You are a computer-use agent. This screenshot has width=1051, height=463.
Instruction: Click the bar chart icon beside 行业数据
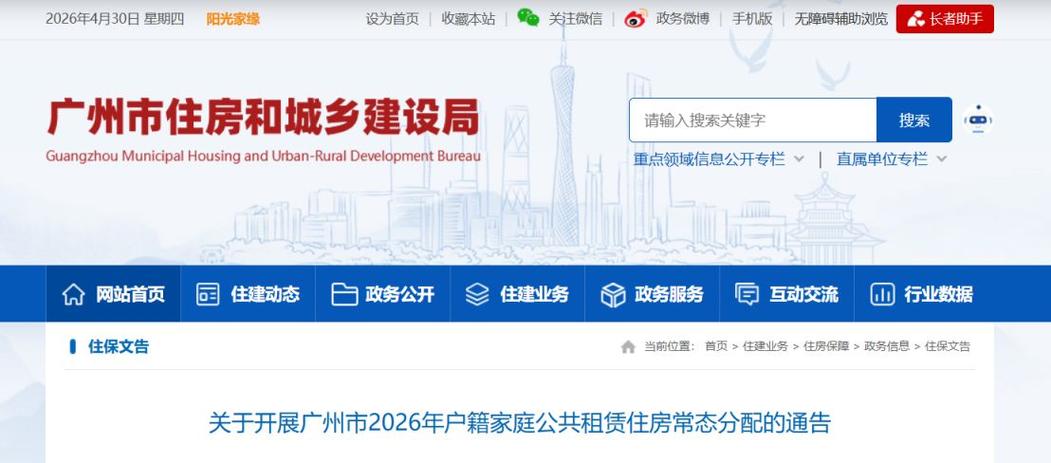pos(882,294)
